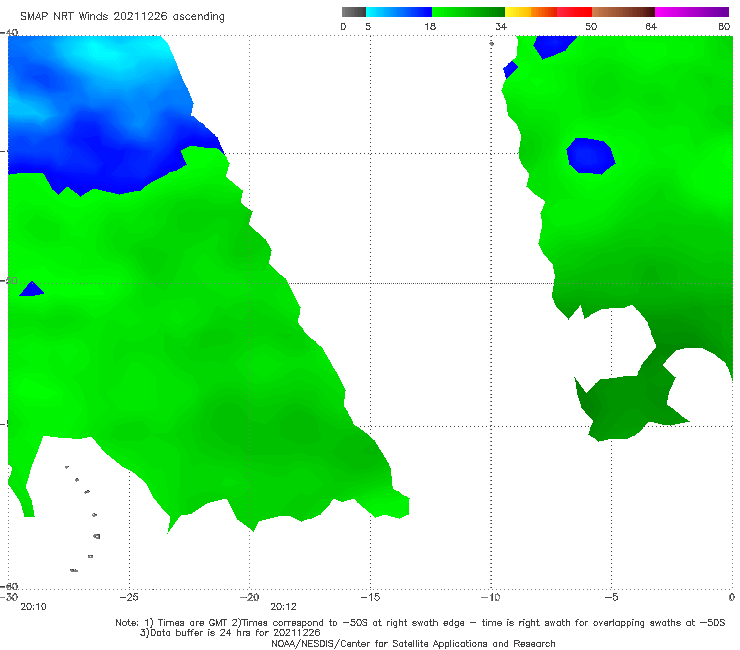
Task: Click the gray 0-5 segment of the colorbar
Action: coord(354,12)
